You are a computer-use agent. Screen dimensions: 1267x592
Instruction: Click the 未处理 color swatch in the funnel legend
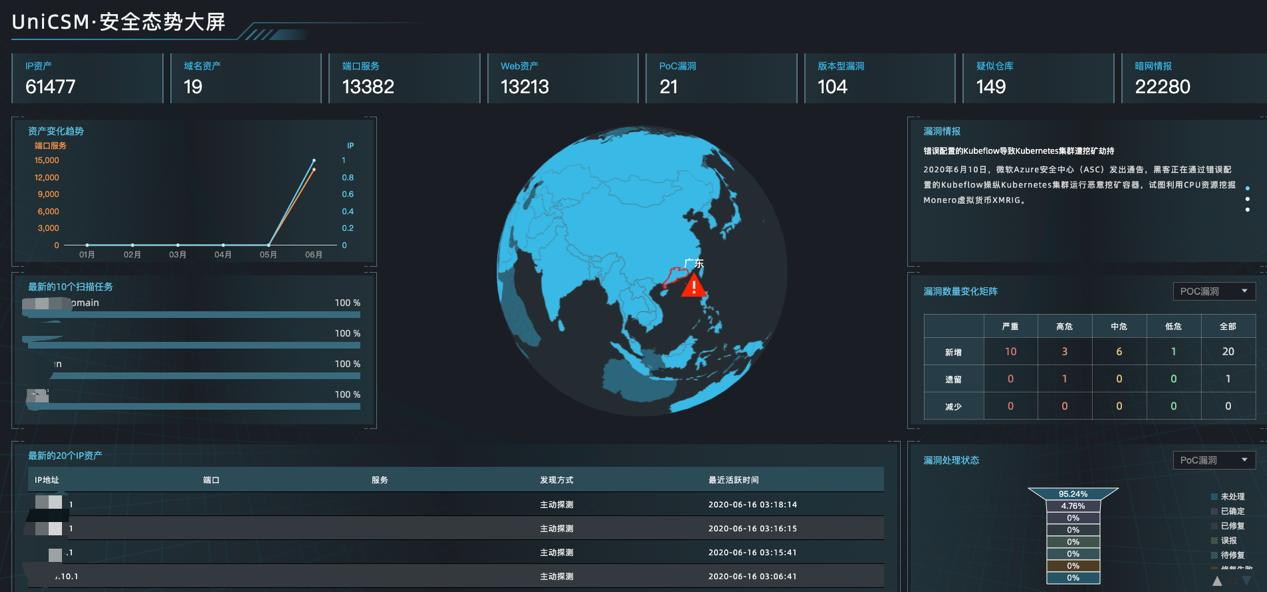click(1213, 497)
